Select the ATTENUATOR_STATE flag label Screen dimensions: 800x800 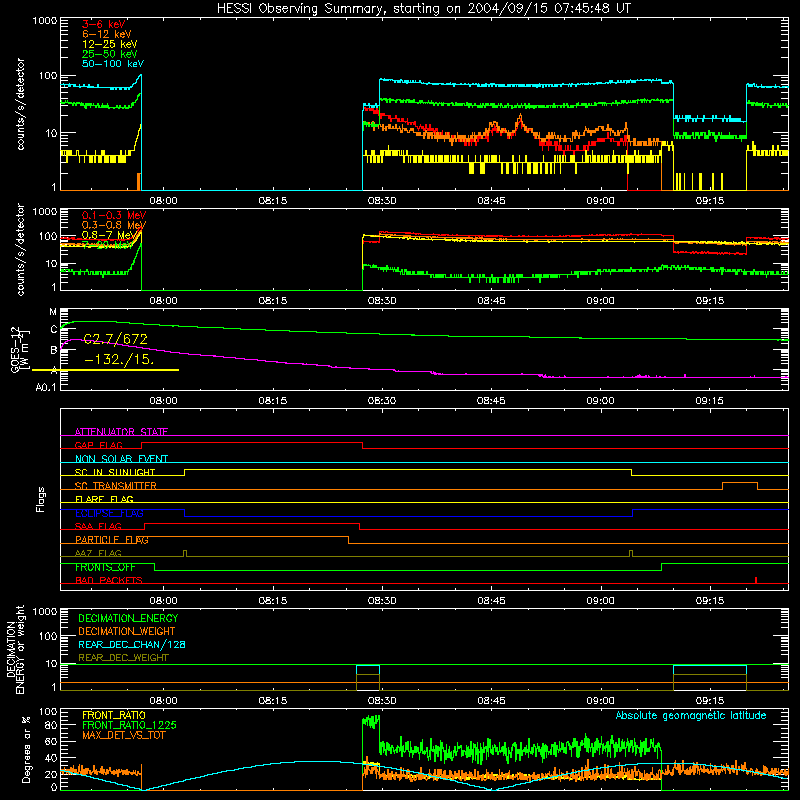click(x=121, y=432)
